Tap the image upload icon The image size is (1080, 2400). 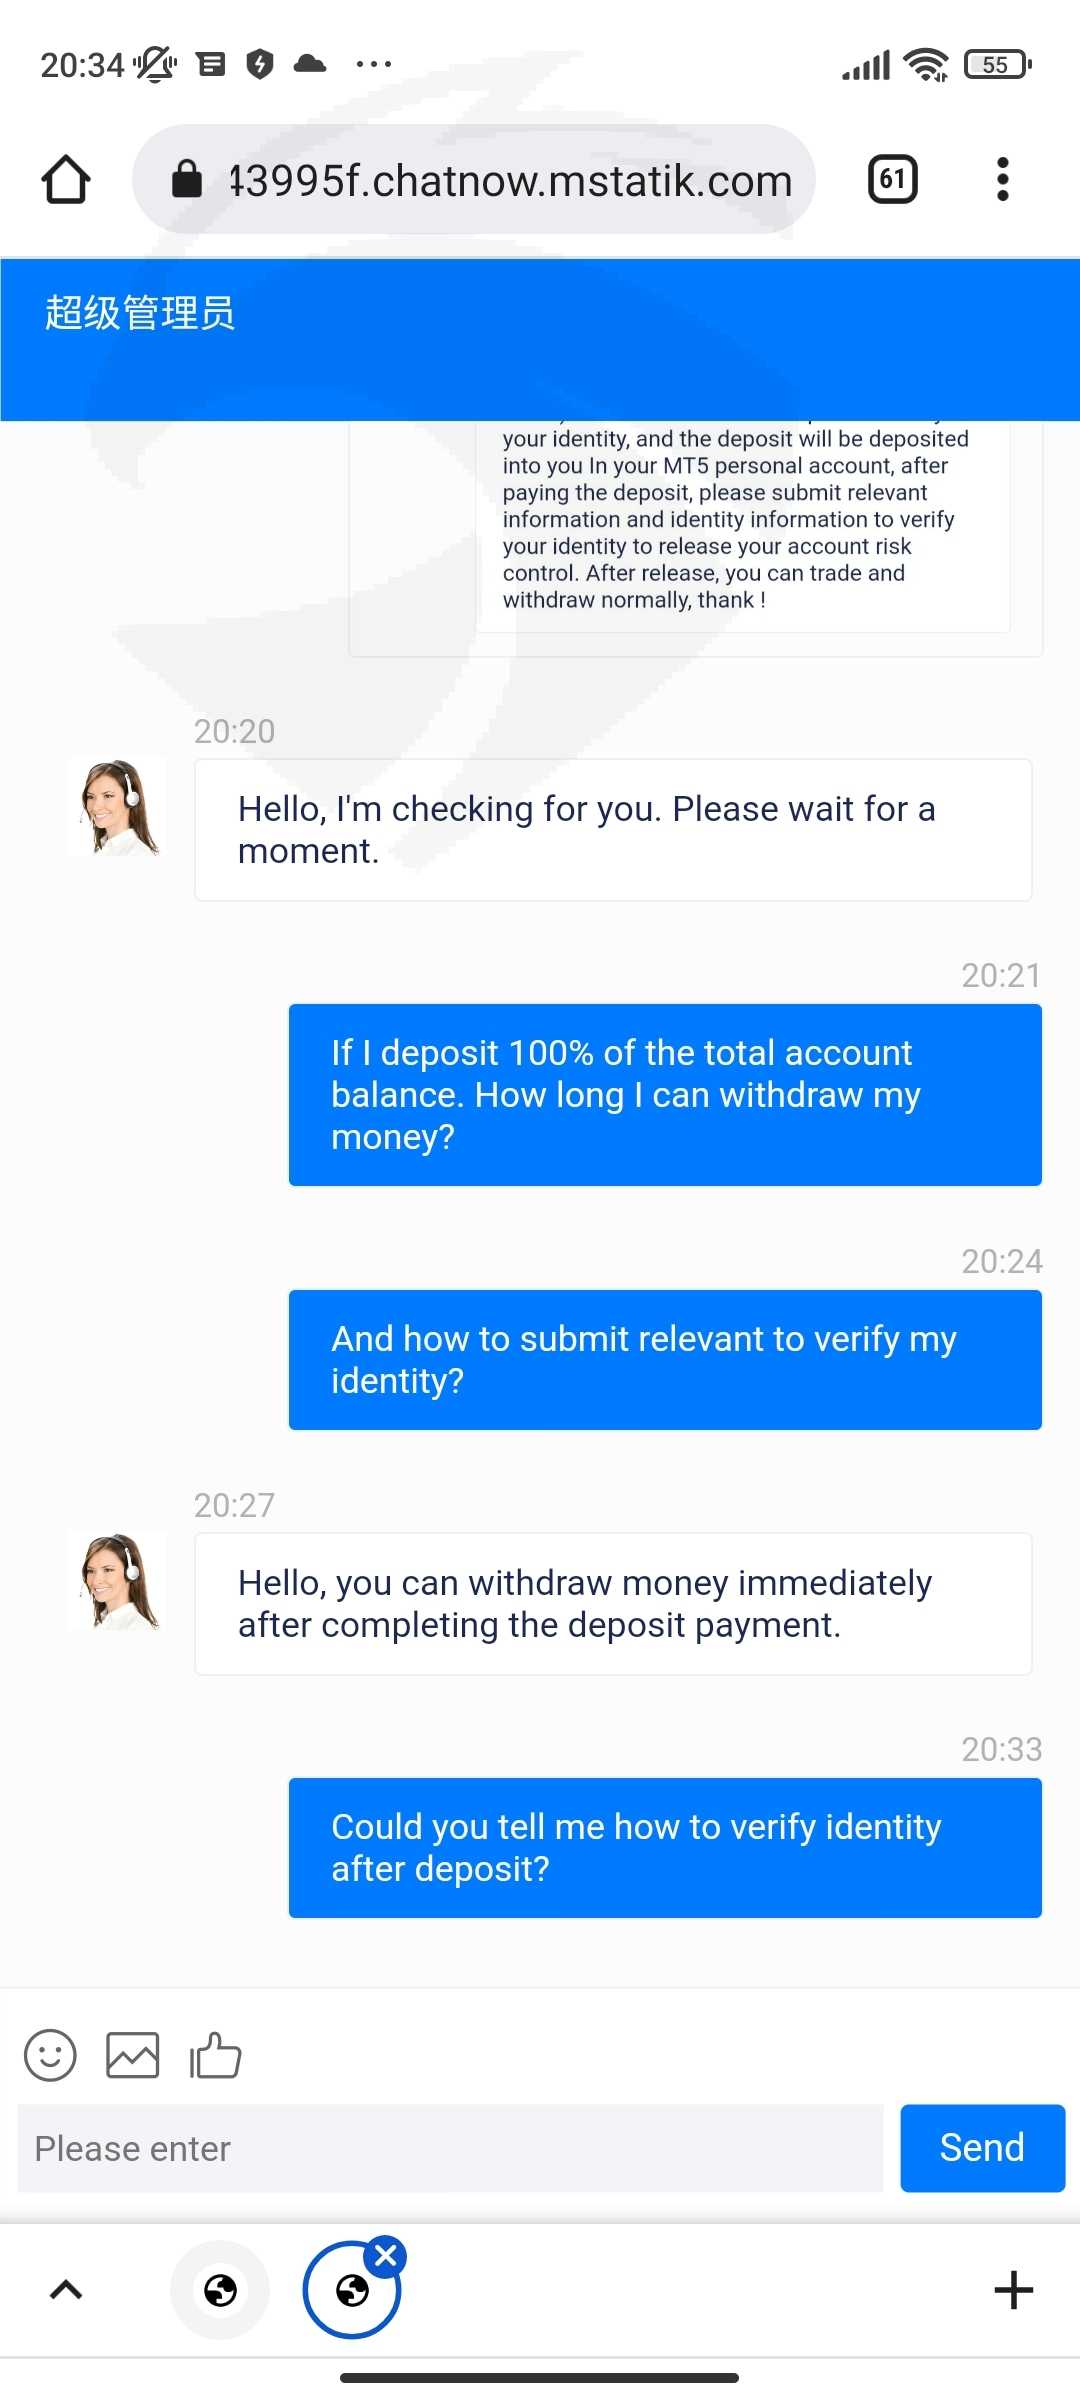133,2056
